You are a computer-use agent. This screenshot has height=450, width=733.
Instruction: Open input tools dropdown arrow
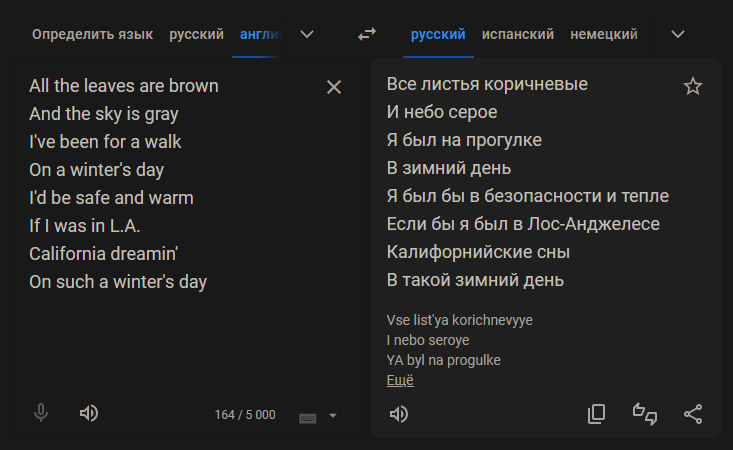[333, 416]
